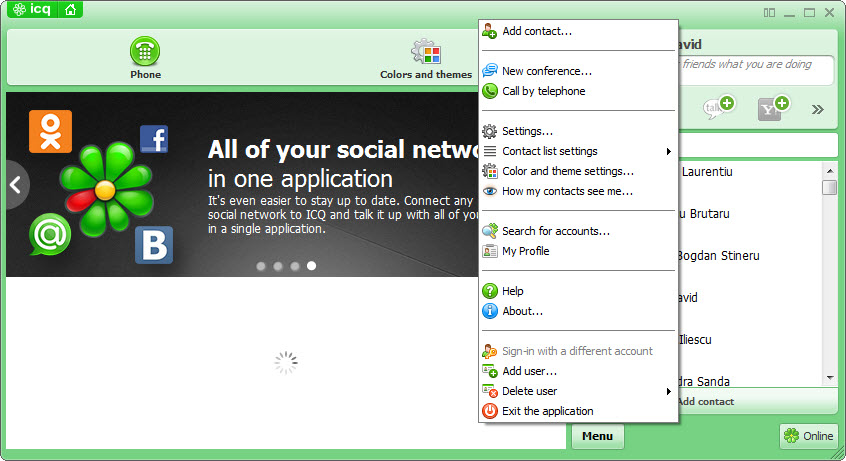This screenshot has width=846, height=461.
Task: Toggle the split view layout icon in title bar
Action: (x=769, y=12)
